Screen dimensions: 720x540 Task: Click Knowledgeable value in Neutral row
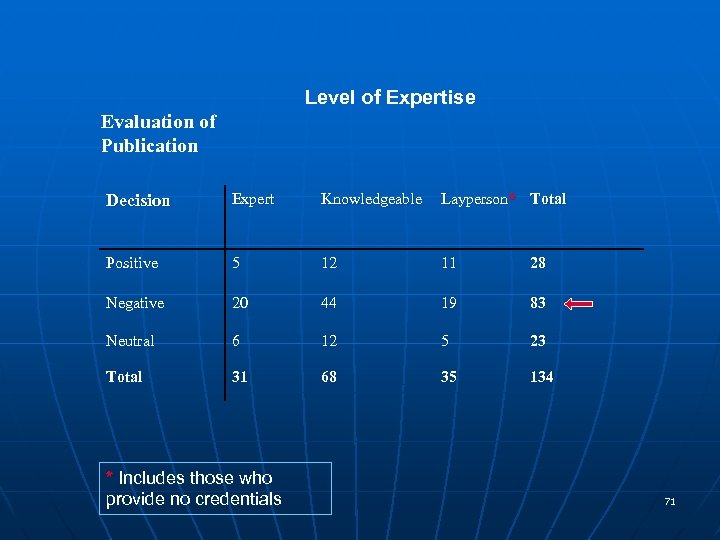click(329, 341)
